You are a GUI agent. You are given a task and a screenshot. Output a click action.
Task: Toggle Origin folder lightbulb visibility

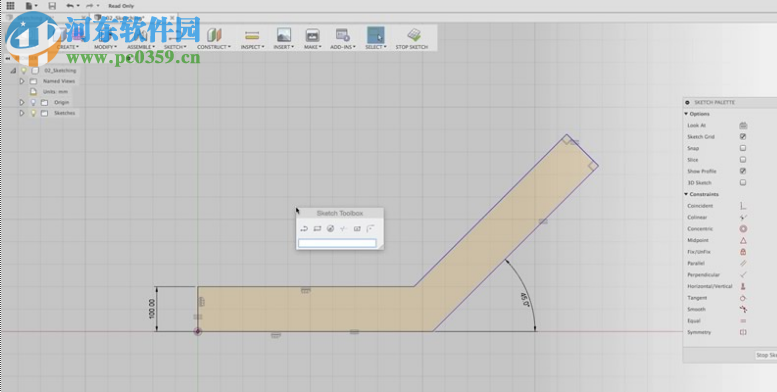click(x=33, y=102)
